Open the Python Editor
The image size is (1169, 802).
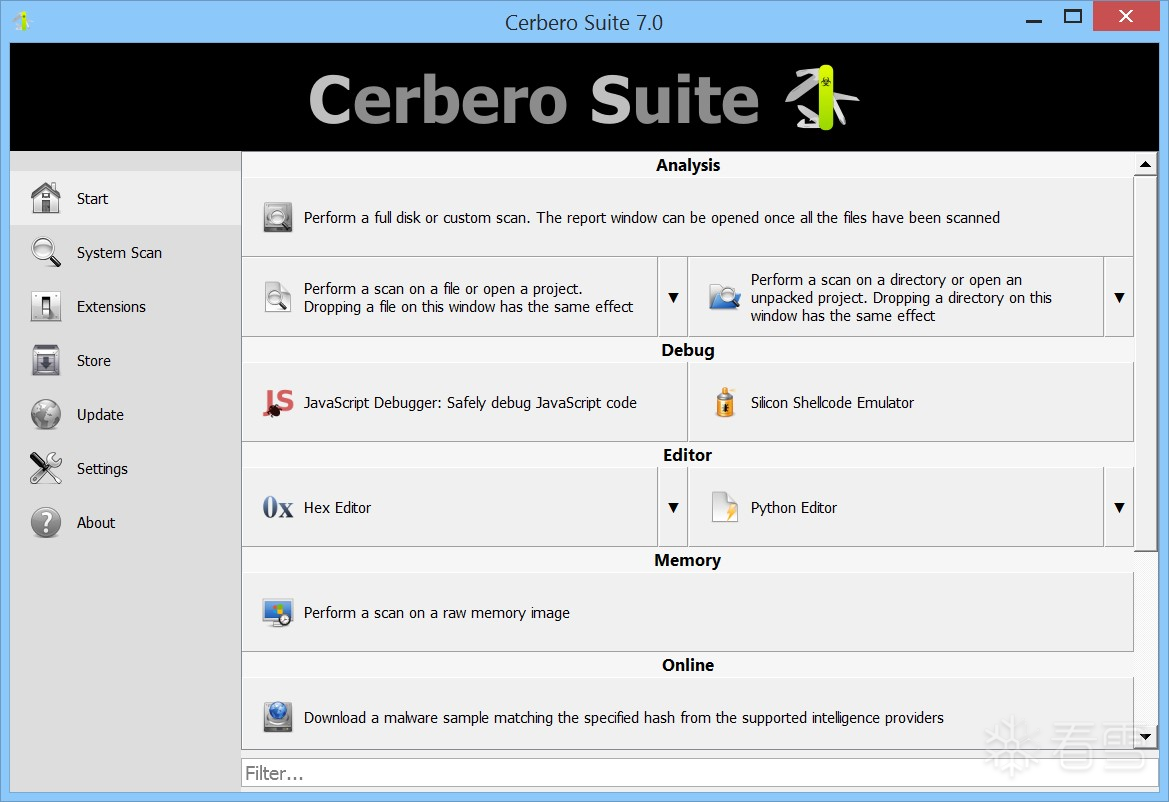[895, 508]
